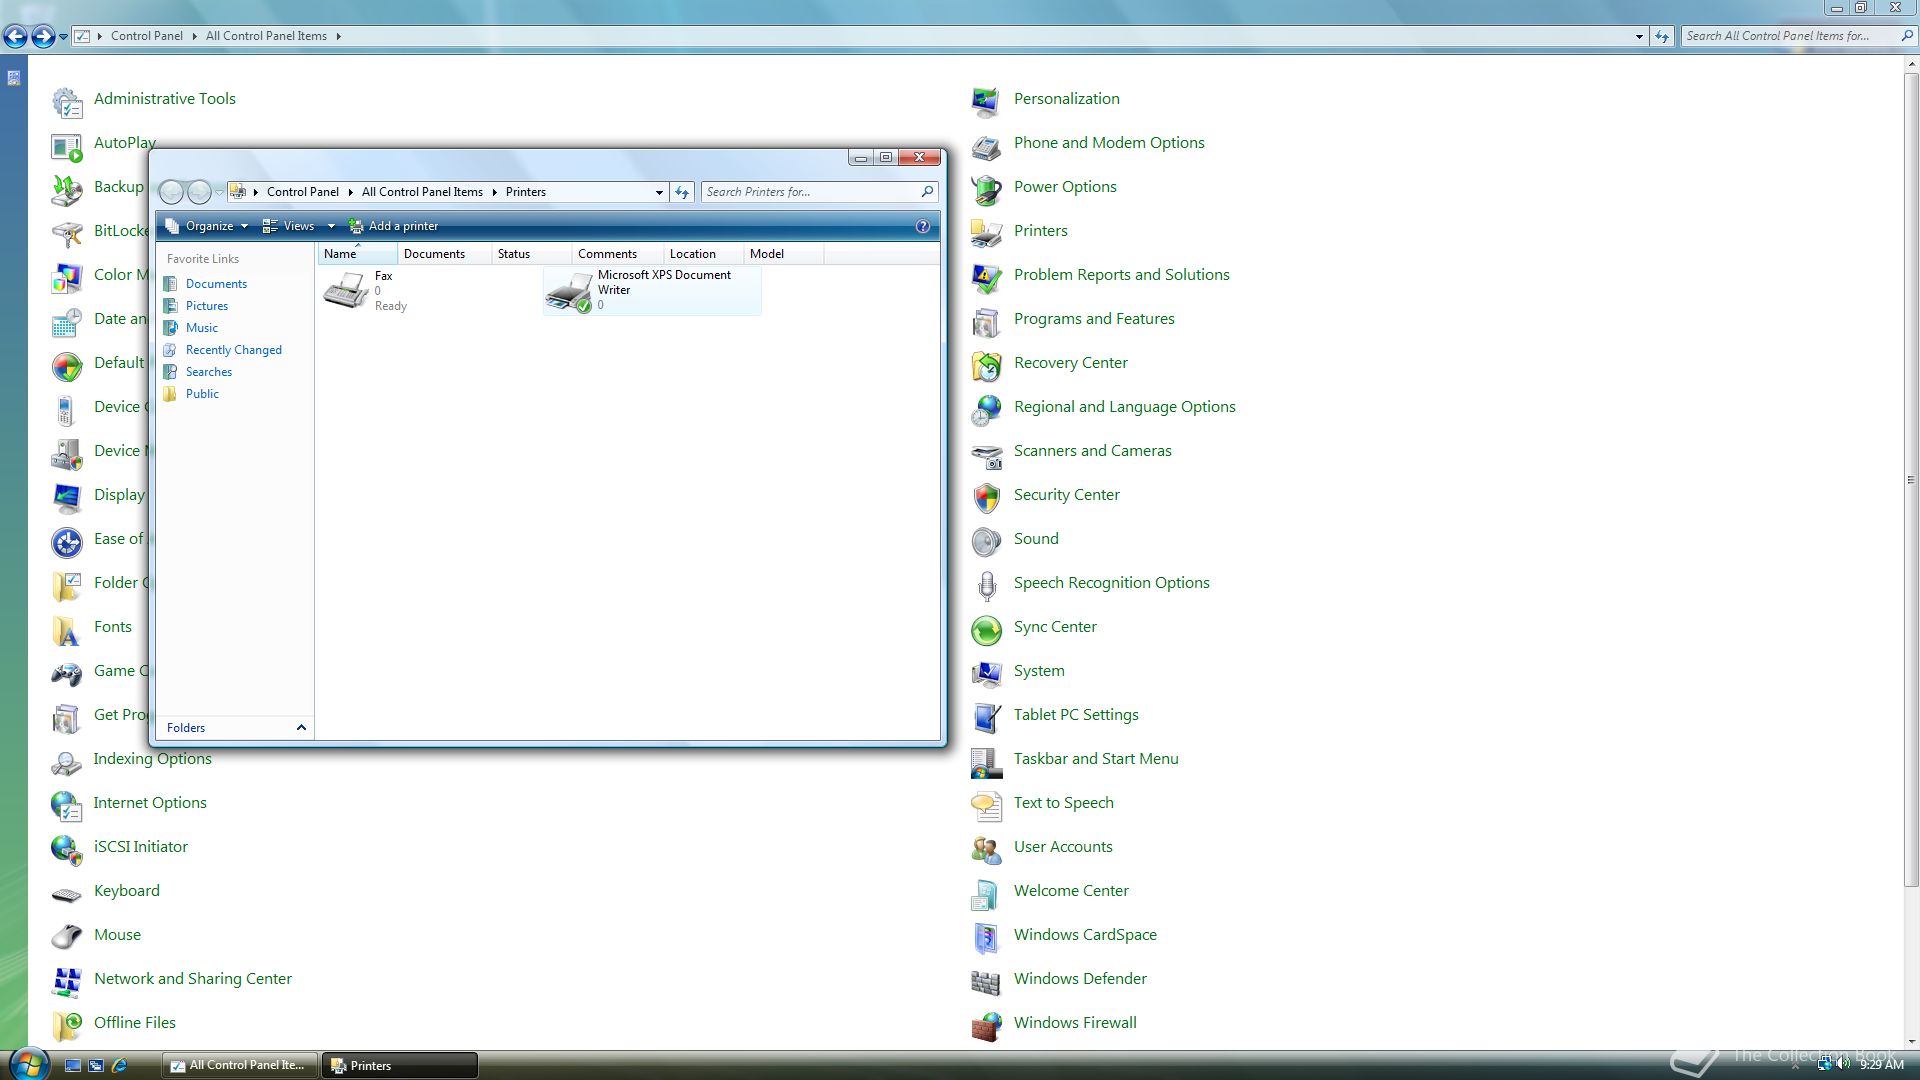The width and height of the screenshot is (1920, 1080).
Task: Click Internet Explorer quick launch icon
Action: tap(120, 1065)
